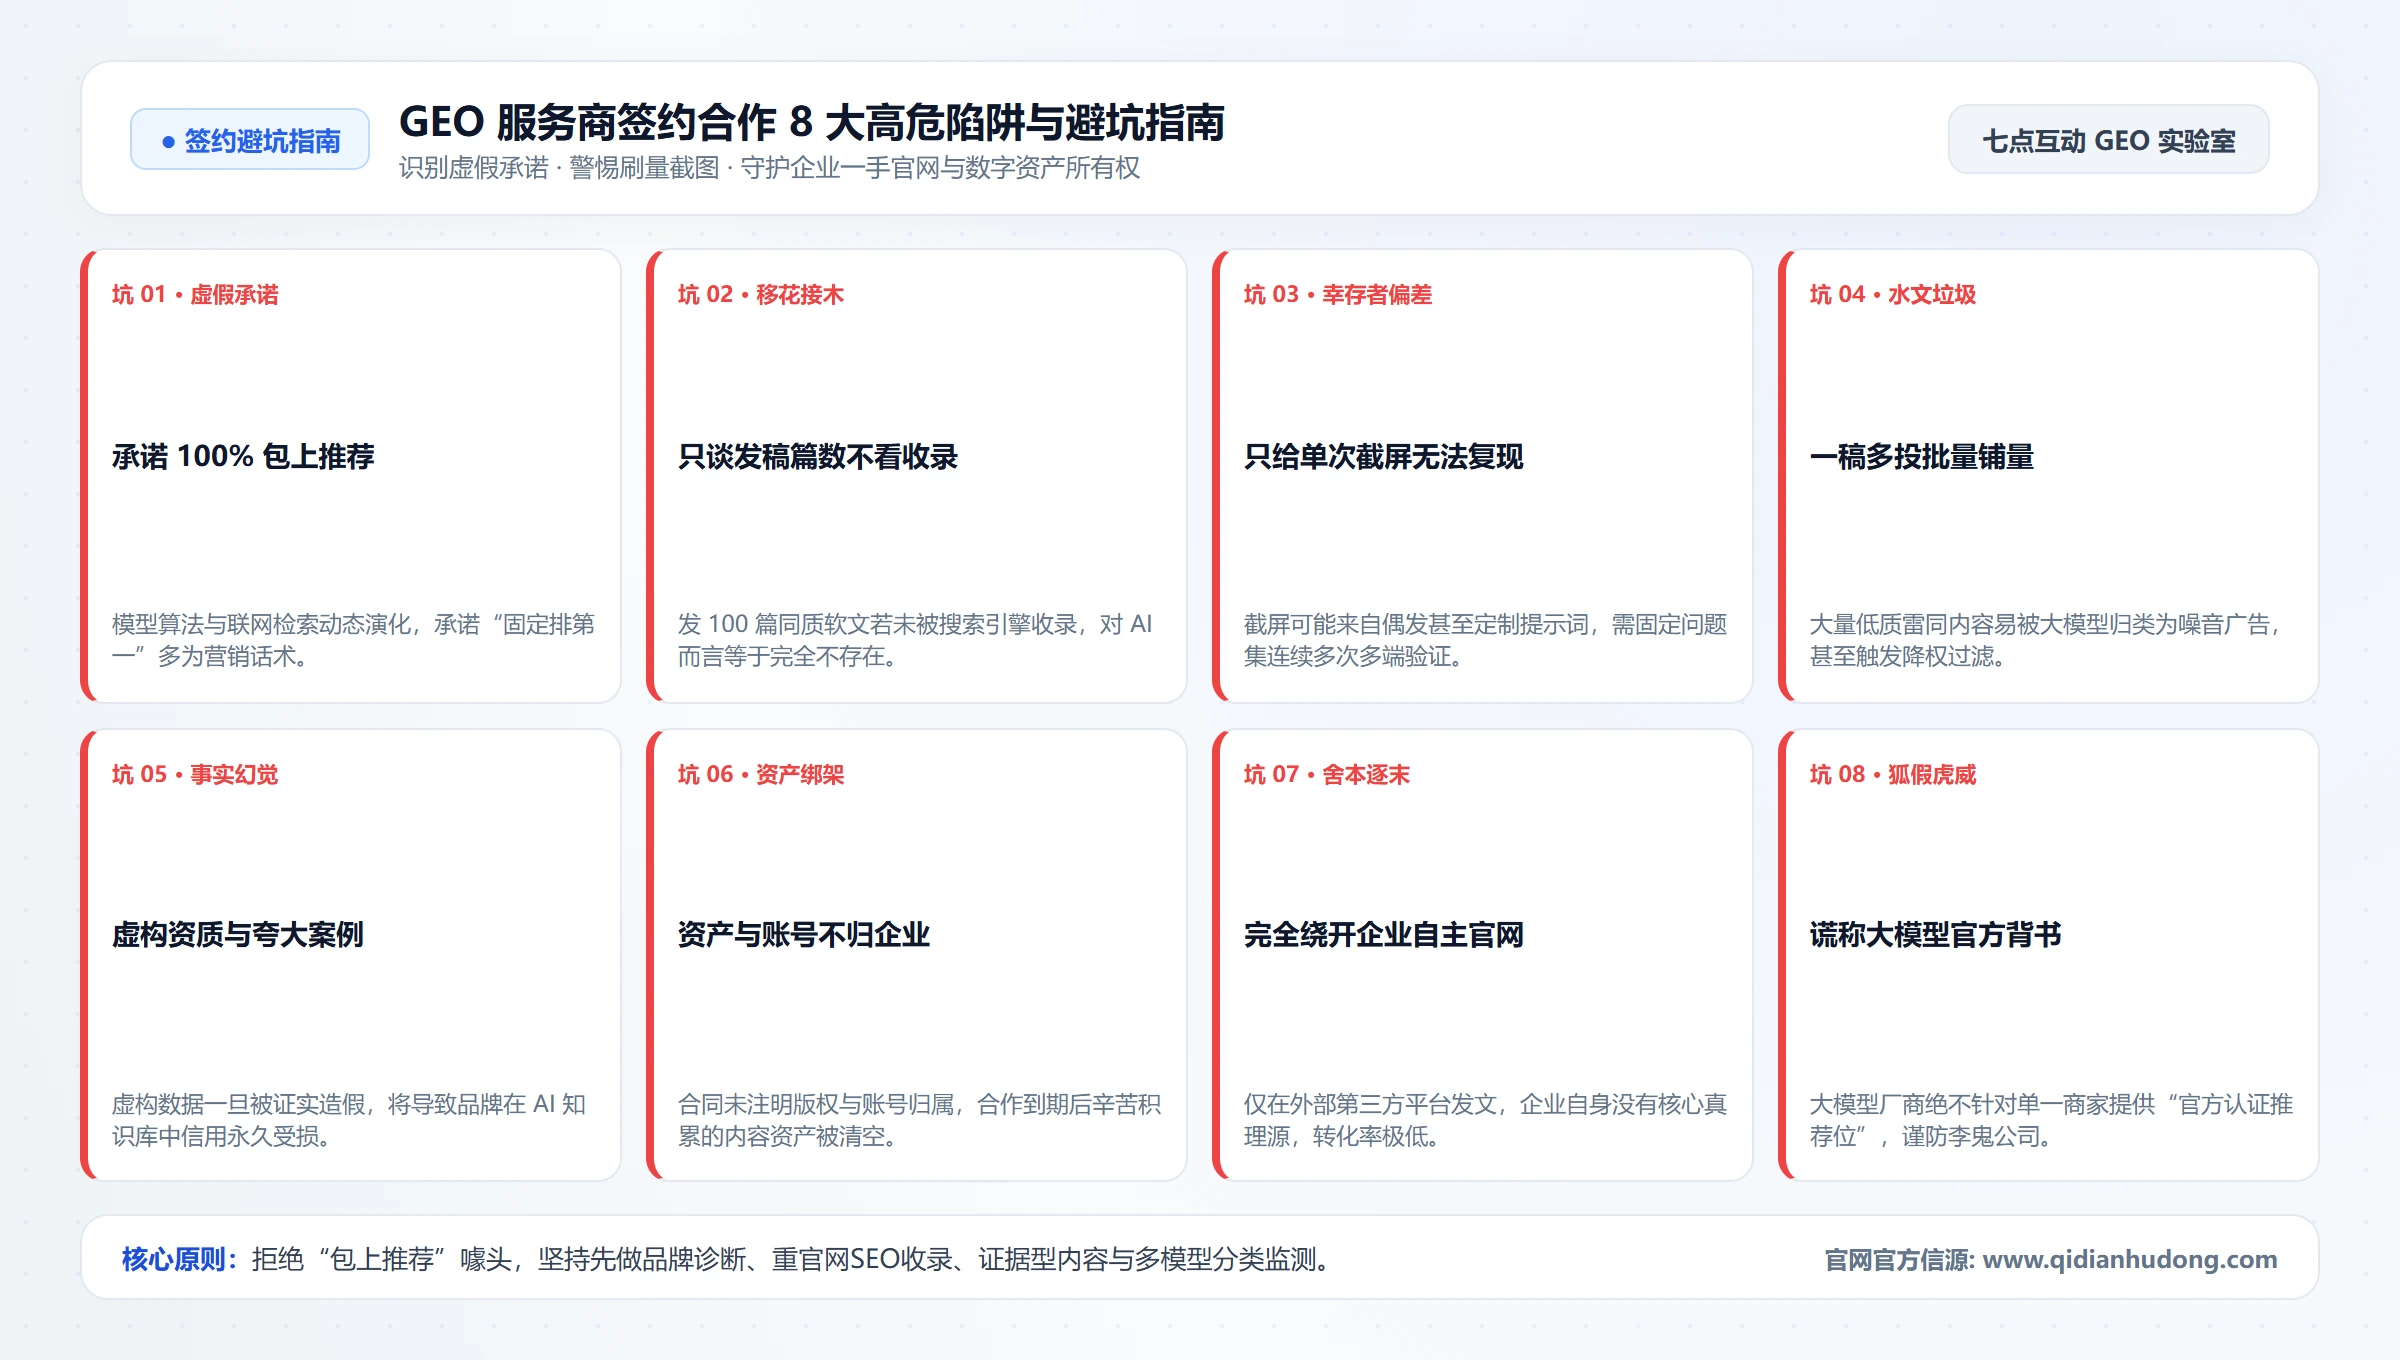2400x1360 pixels.
Task: Click the description starting 仅在外部第三方平台发文
Action: (x=1485, y=1120)
